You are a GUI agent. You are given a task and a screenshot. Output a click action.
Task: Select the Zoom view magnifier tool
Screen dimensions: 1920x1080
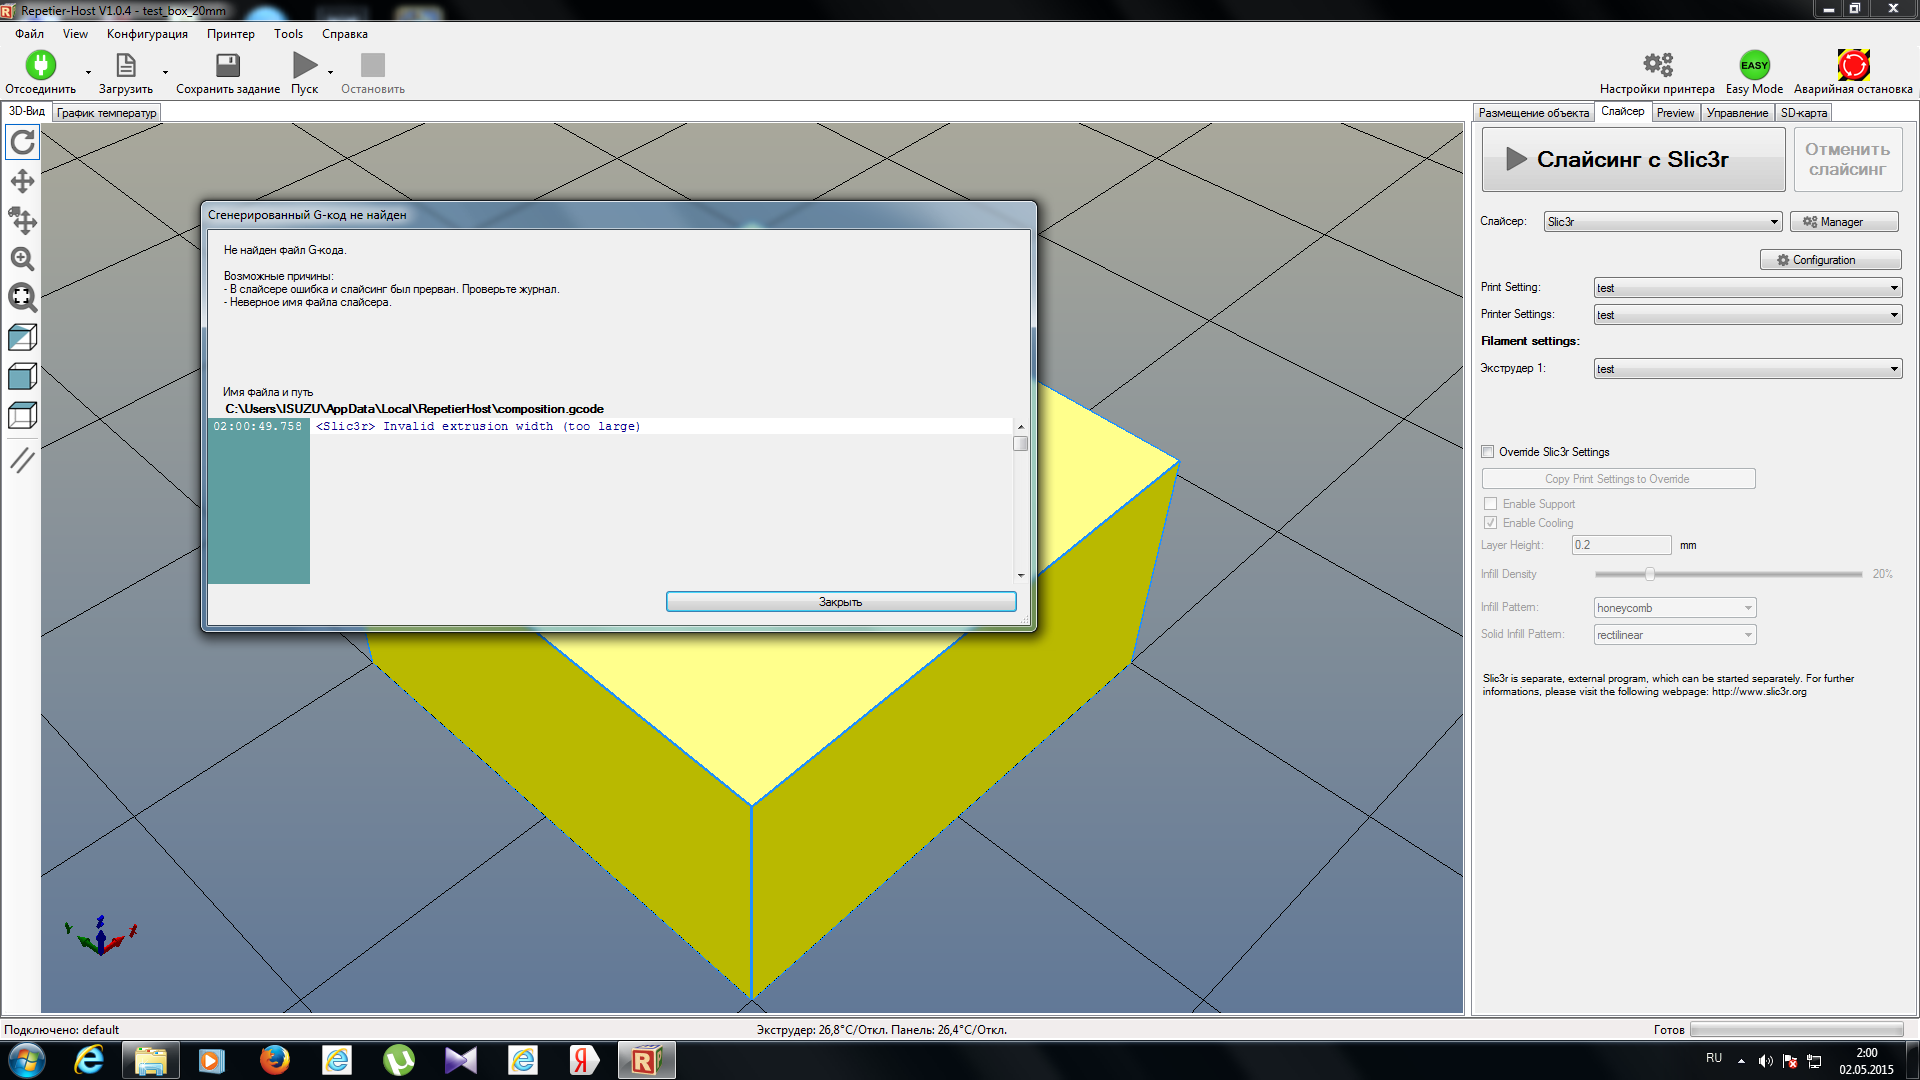22,259
